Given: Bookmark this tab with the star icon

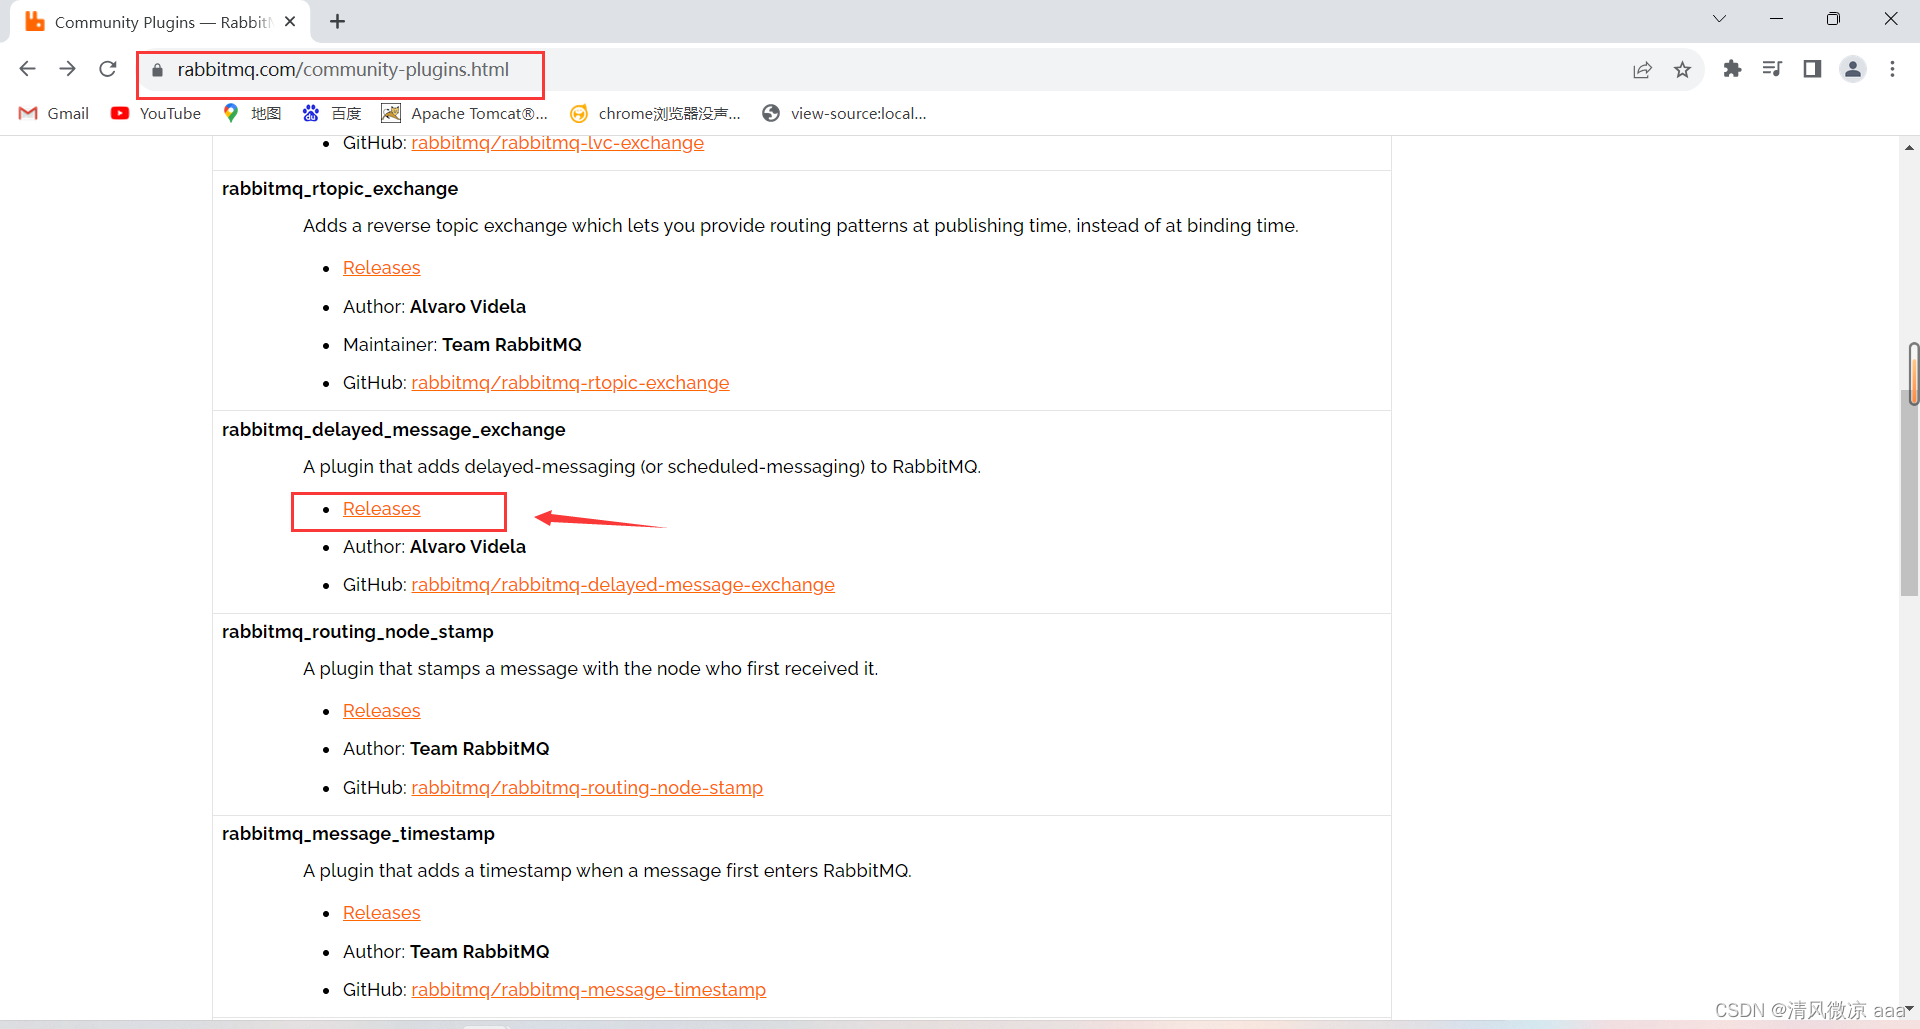Looking at the screenshot, I should coord(1682,69).
